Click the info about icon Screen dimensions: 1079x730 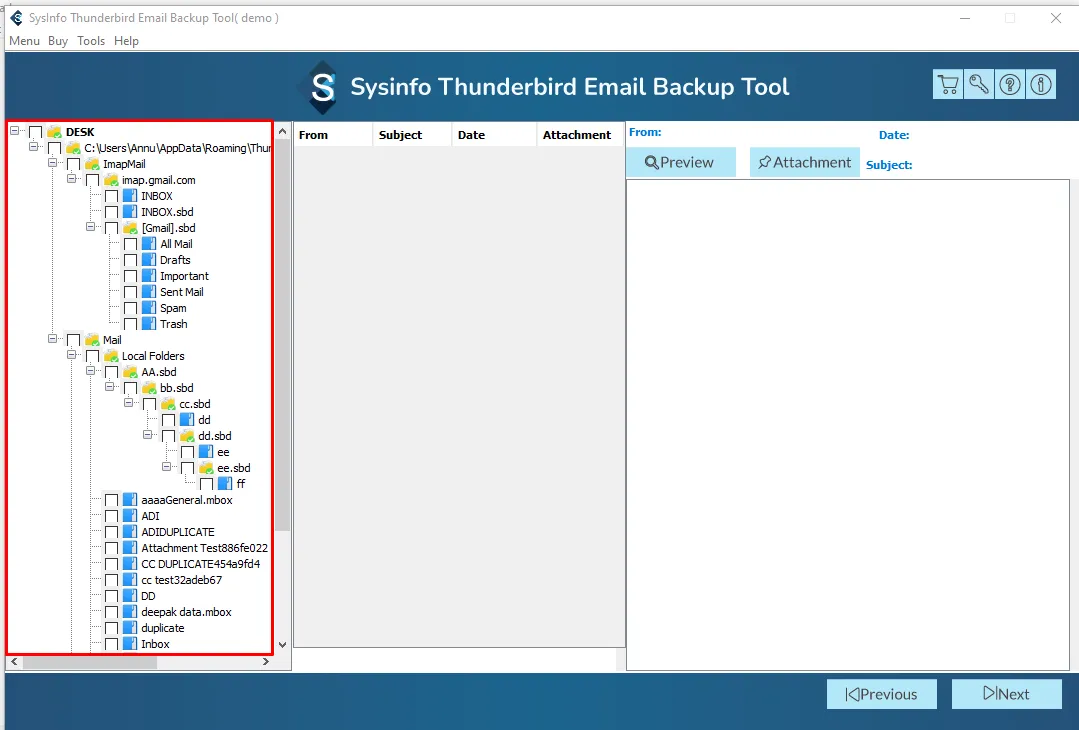pyautogui.click(x=1041, y=85)
